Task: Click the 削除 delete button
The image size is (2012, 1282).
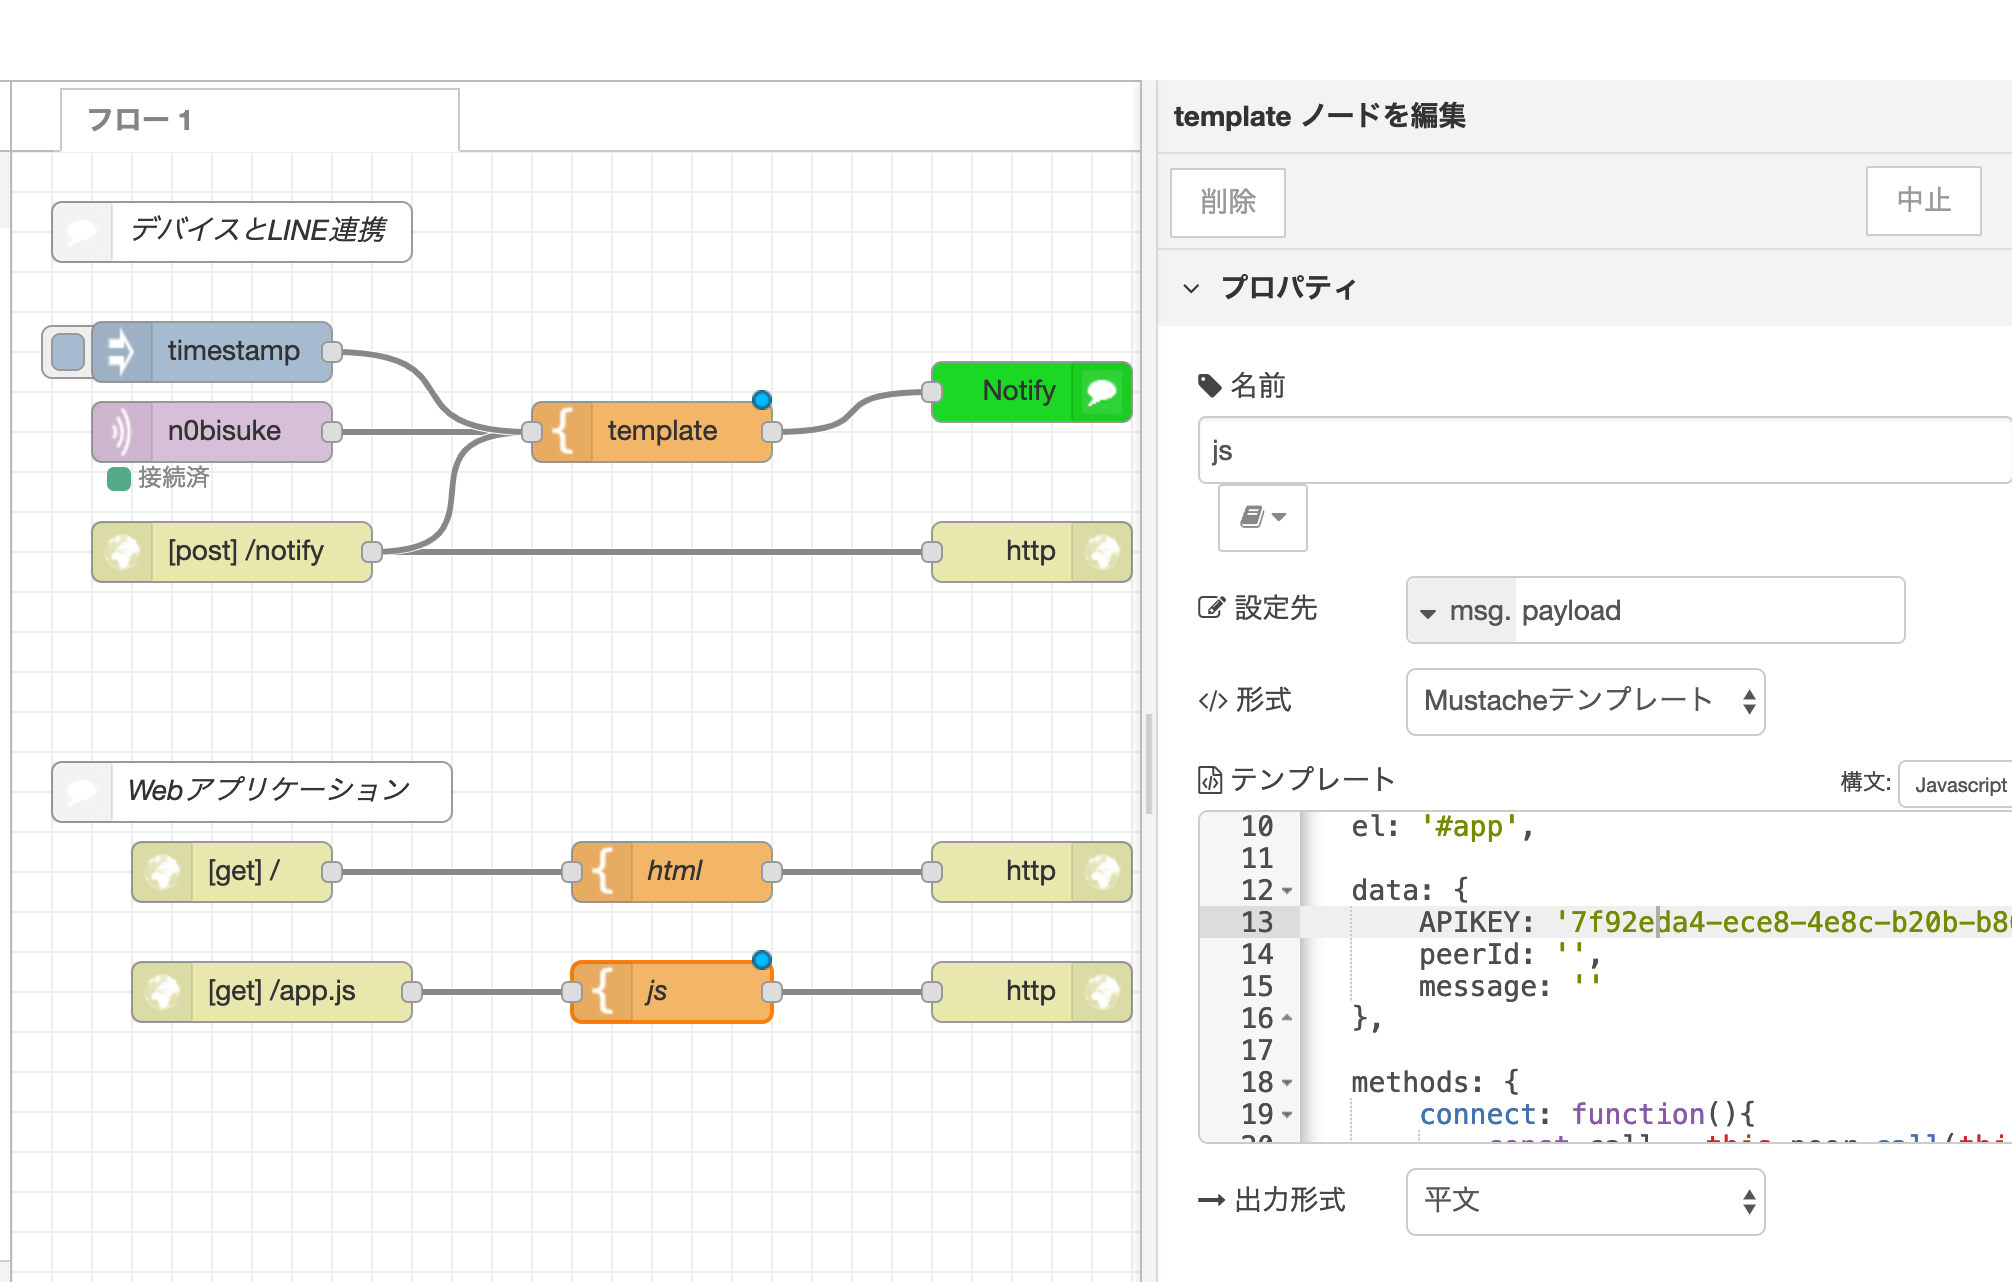Action: (x=1227, y=202)
